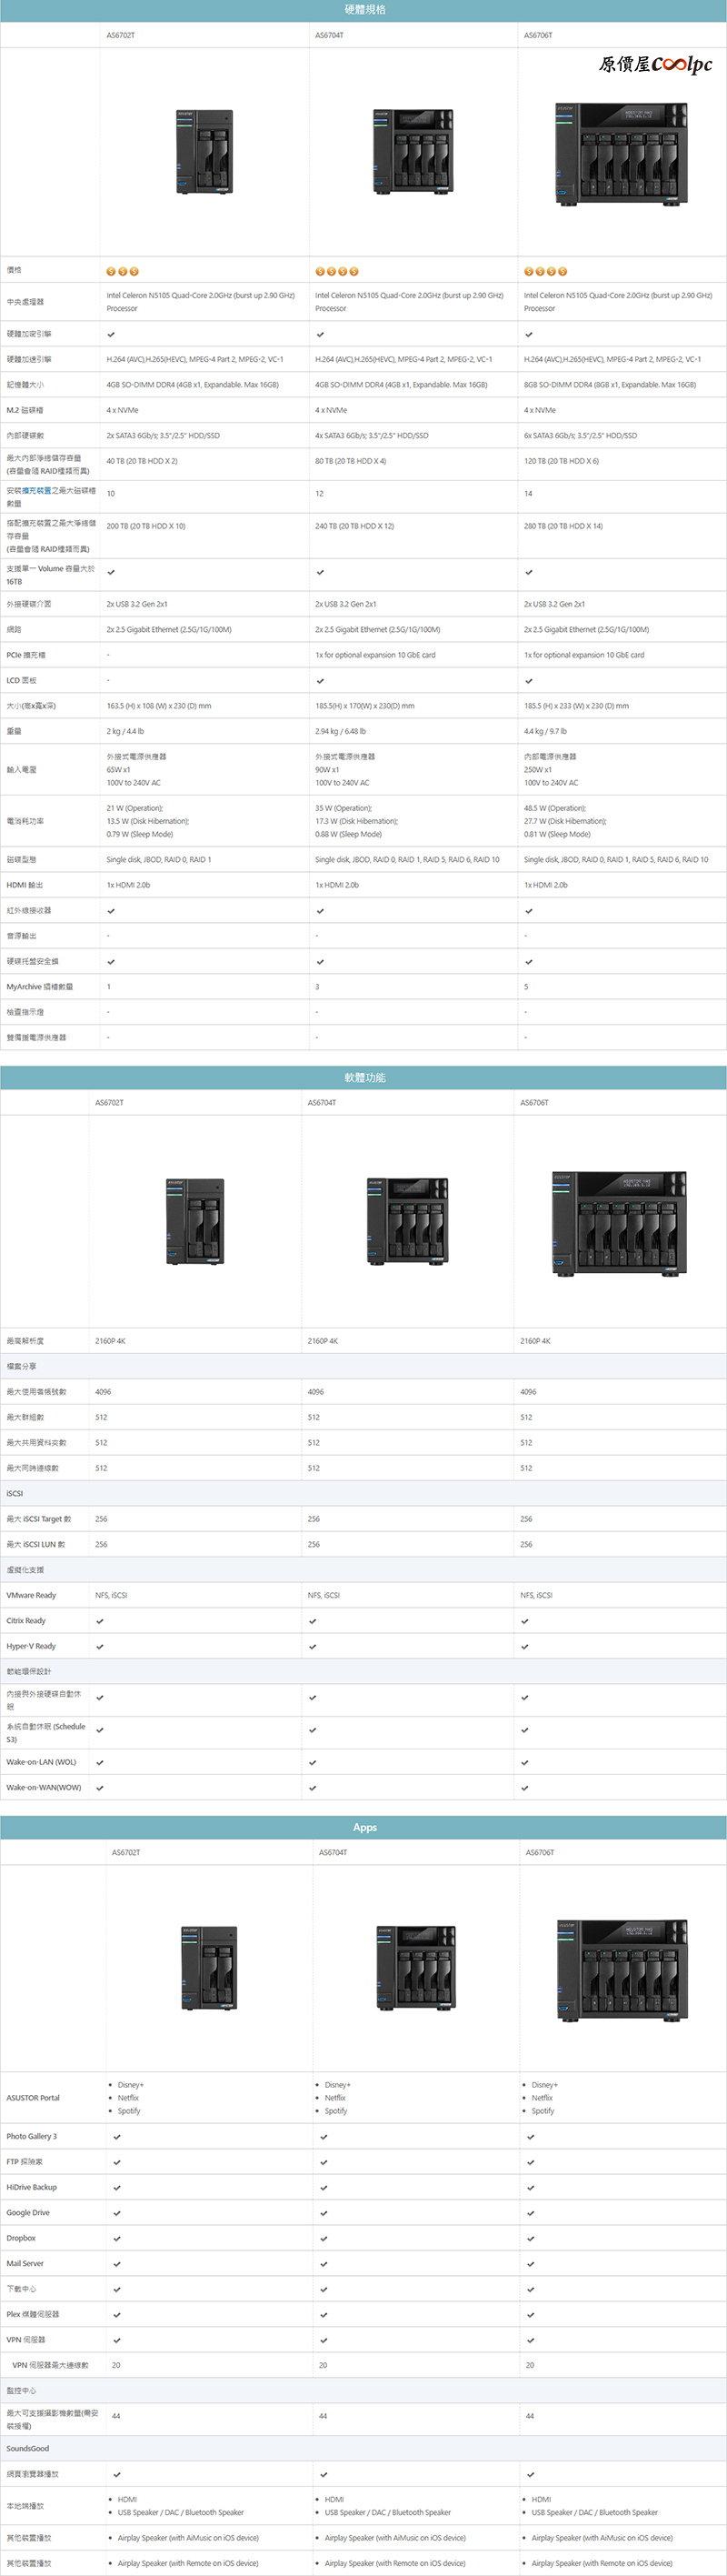The height and width of the screenshot is (2576, 727).
Task: Click Hyper-V Ready checkmark for AS6704T
Action: [313, 1646]
